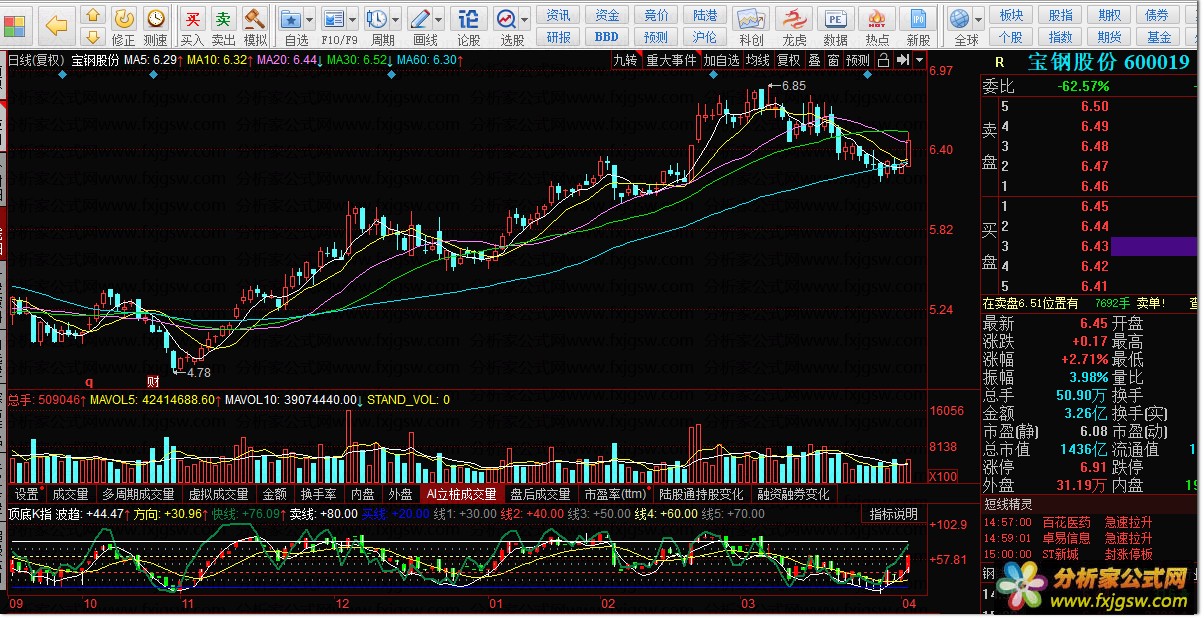The height and width of the screenshot is (618, 1204).
Task: Expand the 画线 dropdown arrow
Action: coord(439,18)
